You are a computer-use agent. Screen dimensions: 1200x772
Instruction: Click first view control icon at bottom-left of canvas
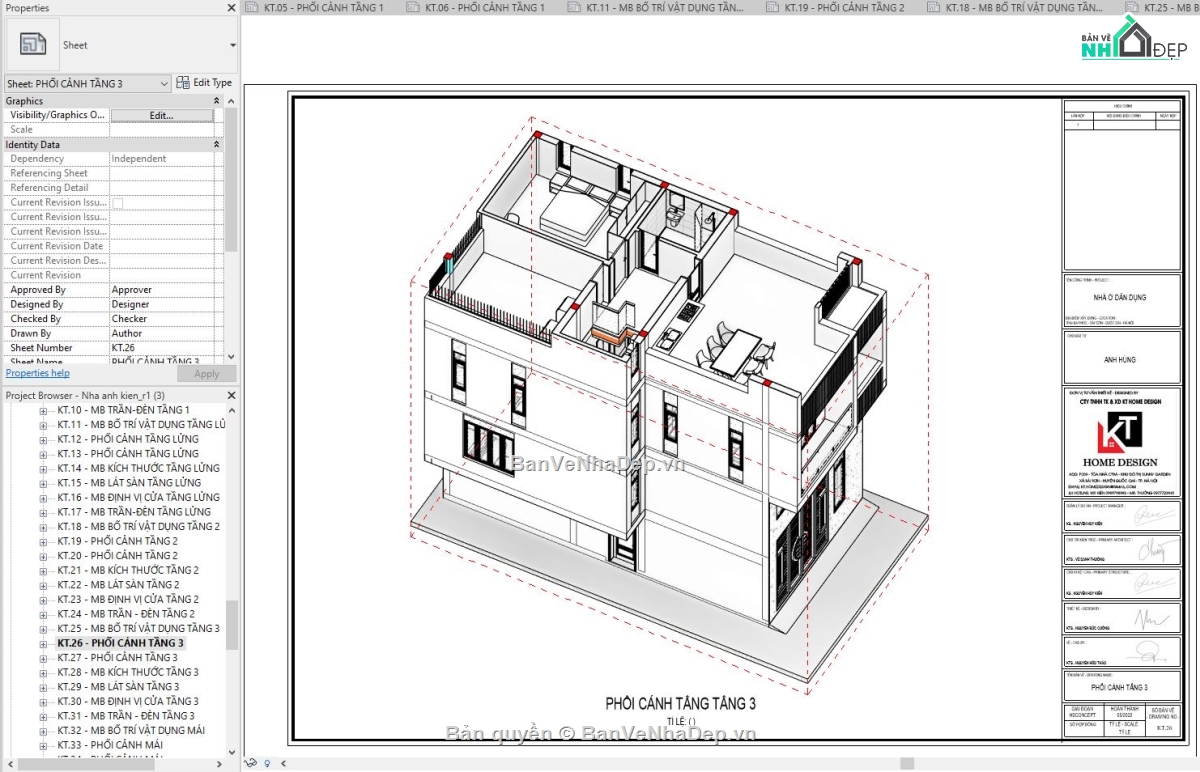251,763
